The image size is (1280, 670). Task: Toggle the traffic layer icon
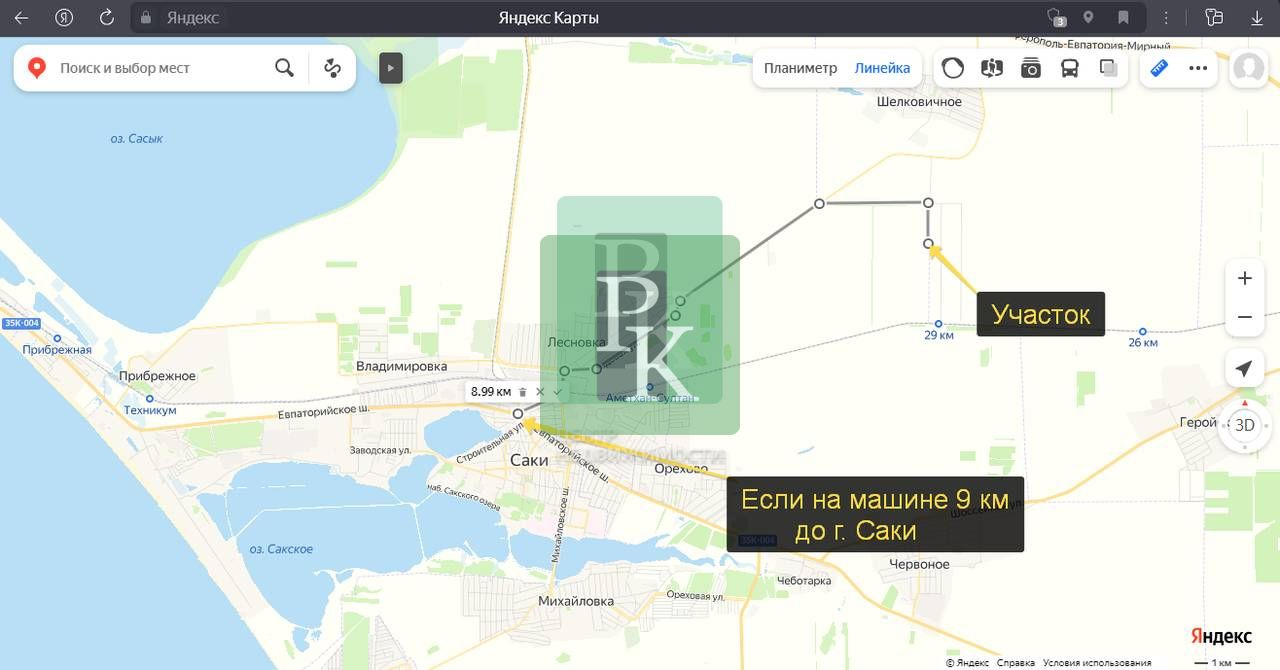pyautogui.click(x=953, y=68)
